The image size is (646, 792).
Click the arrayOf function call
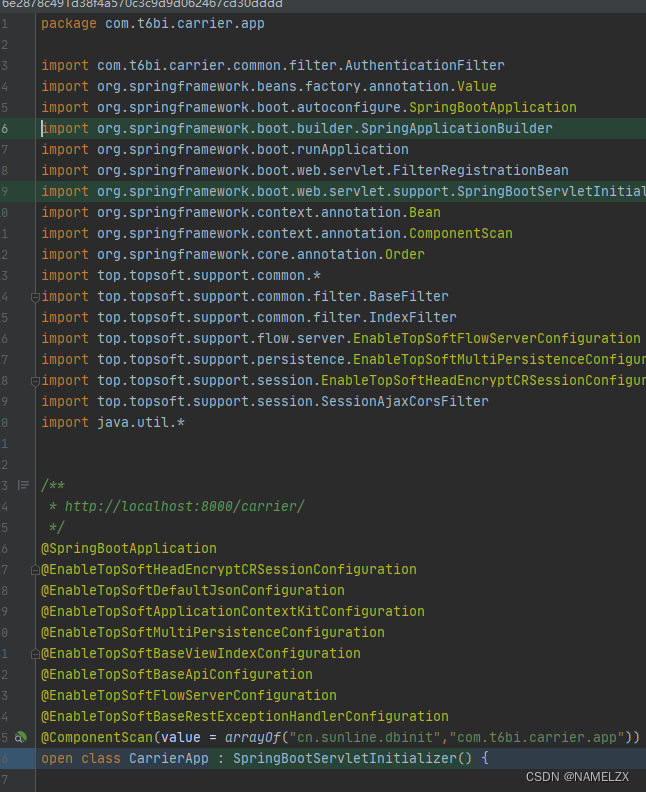pyautogui.click(x=250, y=738)
